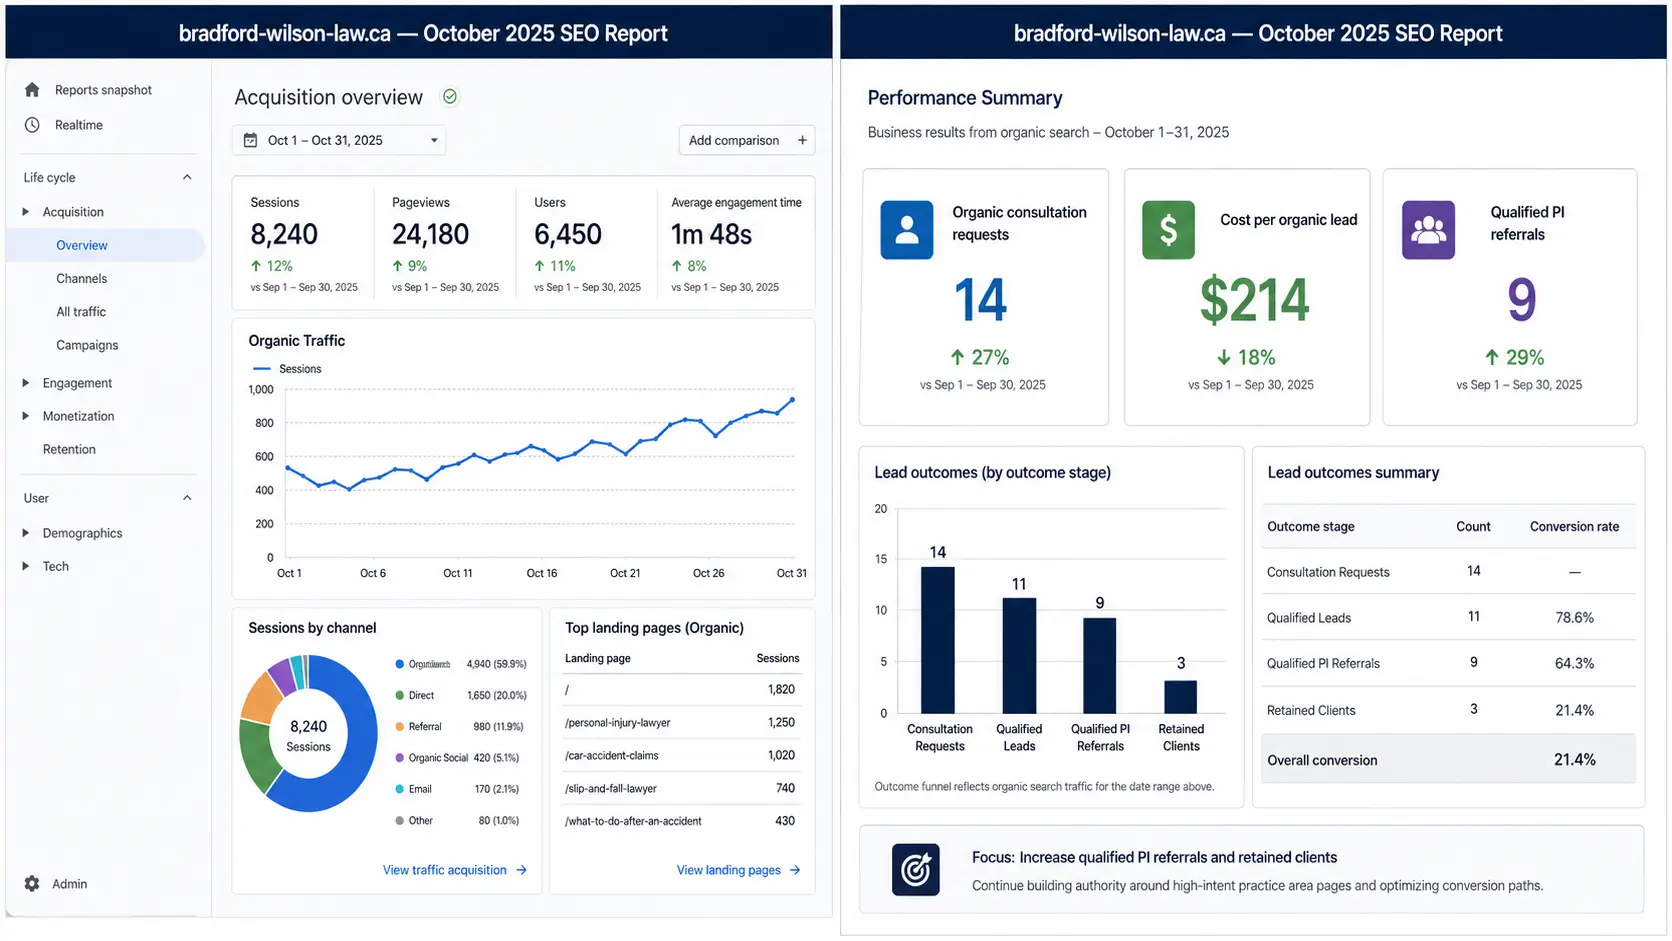The height and width of the screenshot is (941, 1672).
Task: Click the green verified check icon beside Acquisition overview
Action: 450,97
